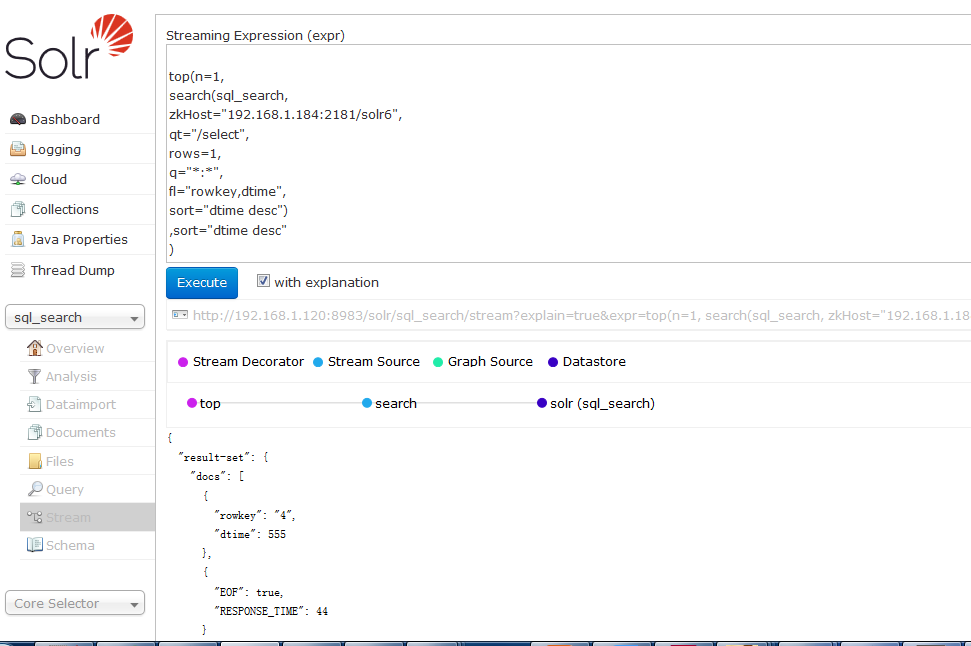The image size is (971, 646).
Task: Click the "EOF": true line
Action: tap(249, 592)
